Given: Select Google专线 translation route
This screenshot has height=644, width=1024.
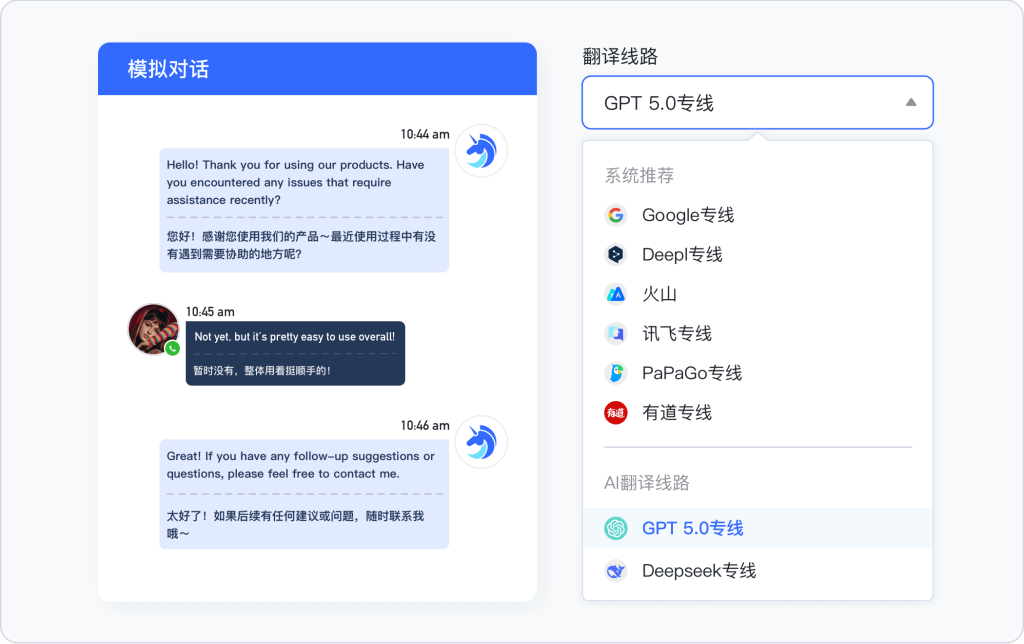Looking at the screenshot, I should 688,215.
